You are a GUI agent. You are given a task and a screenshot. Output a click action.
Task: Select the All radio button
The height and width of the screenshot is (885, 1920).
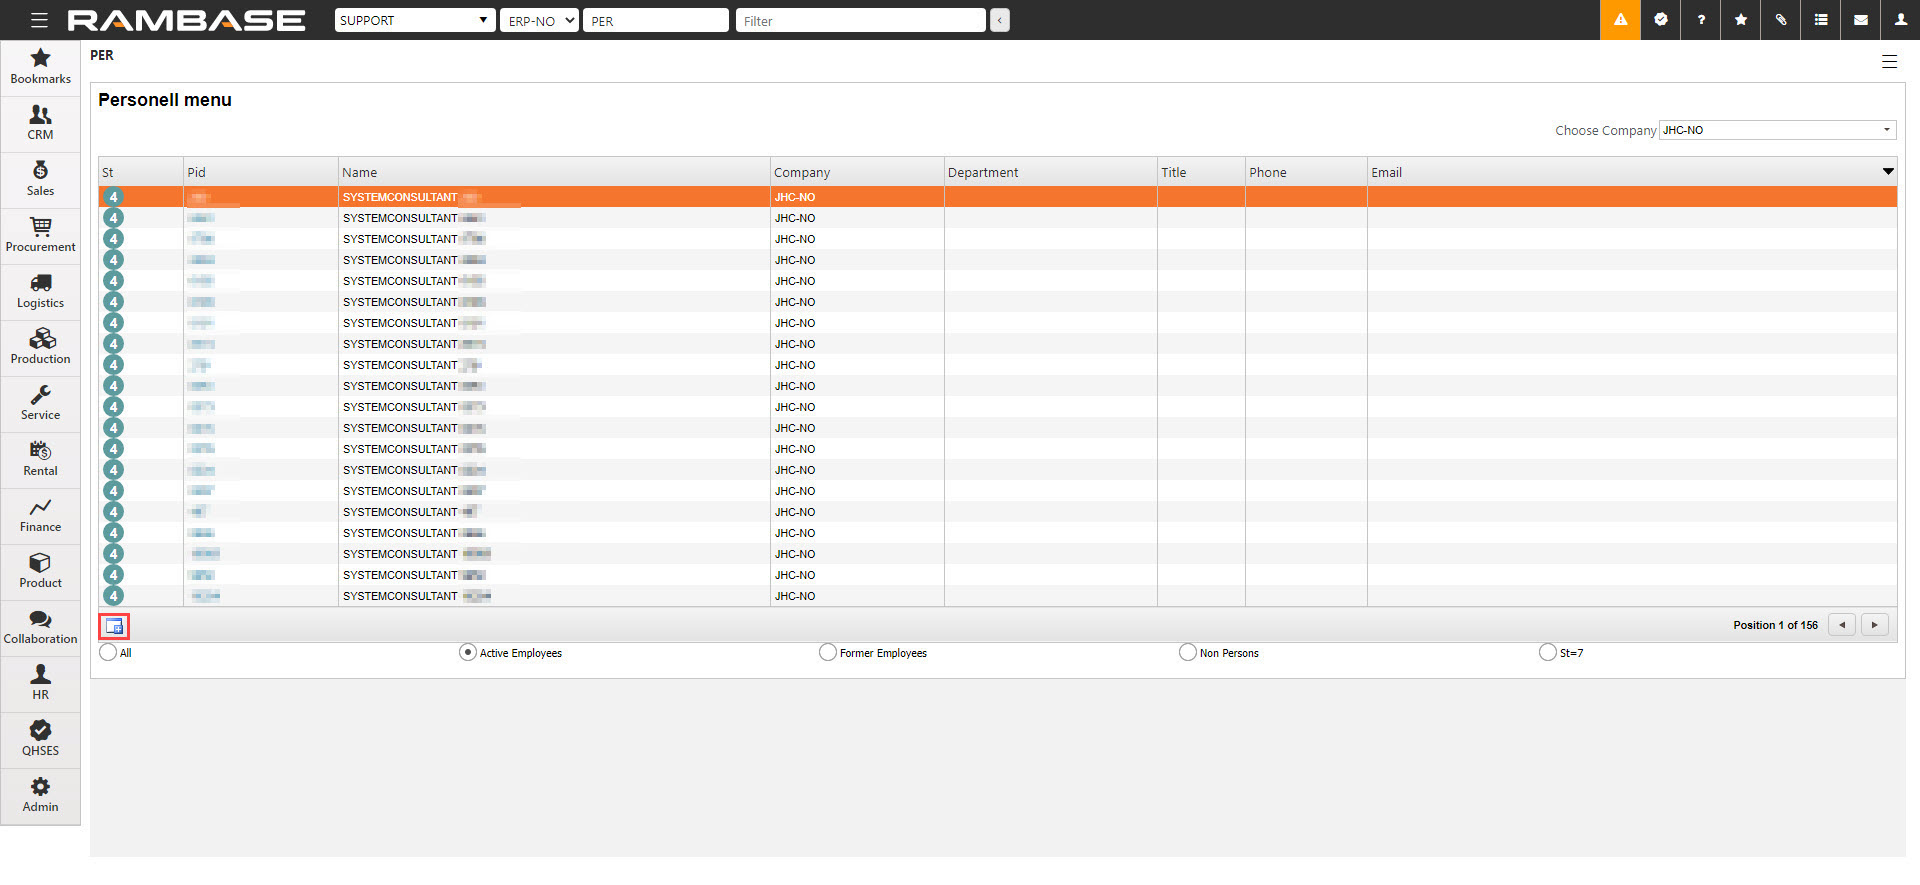pyautogui.click(x=108, y=652)
